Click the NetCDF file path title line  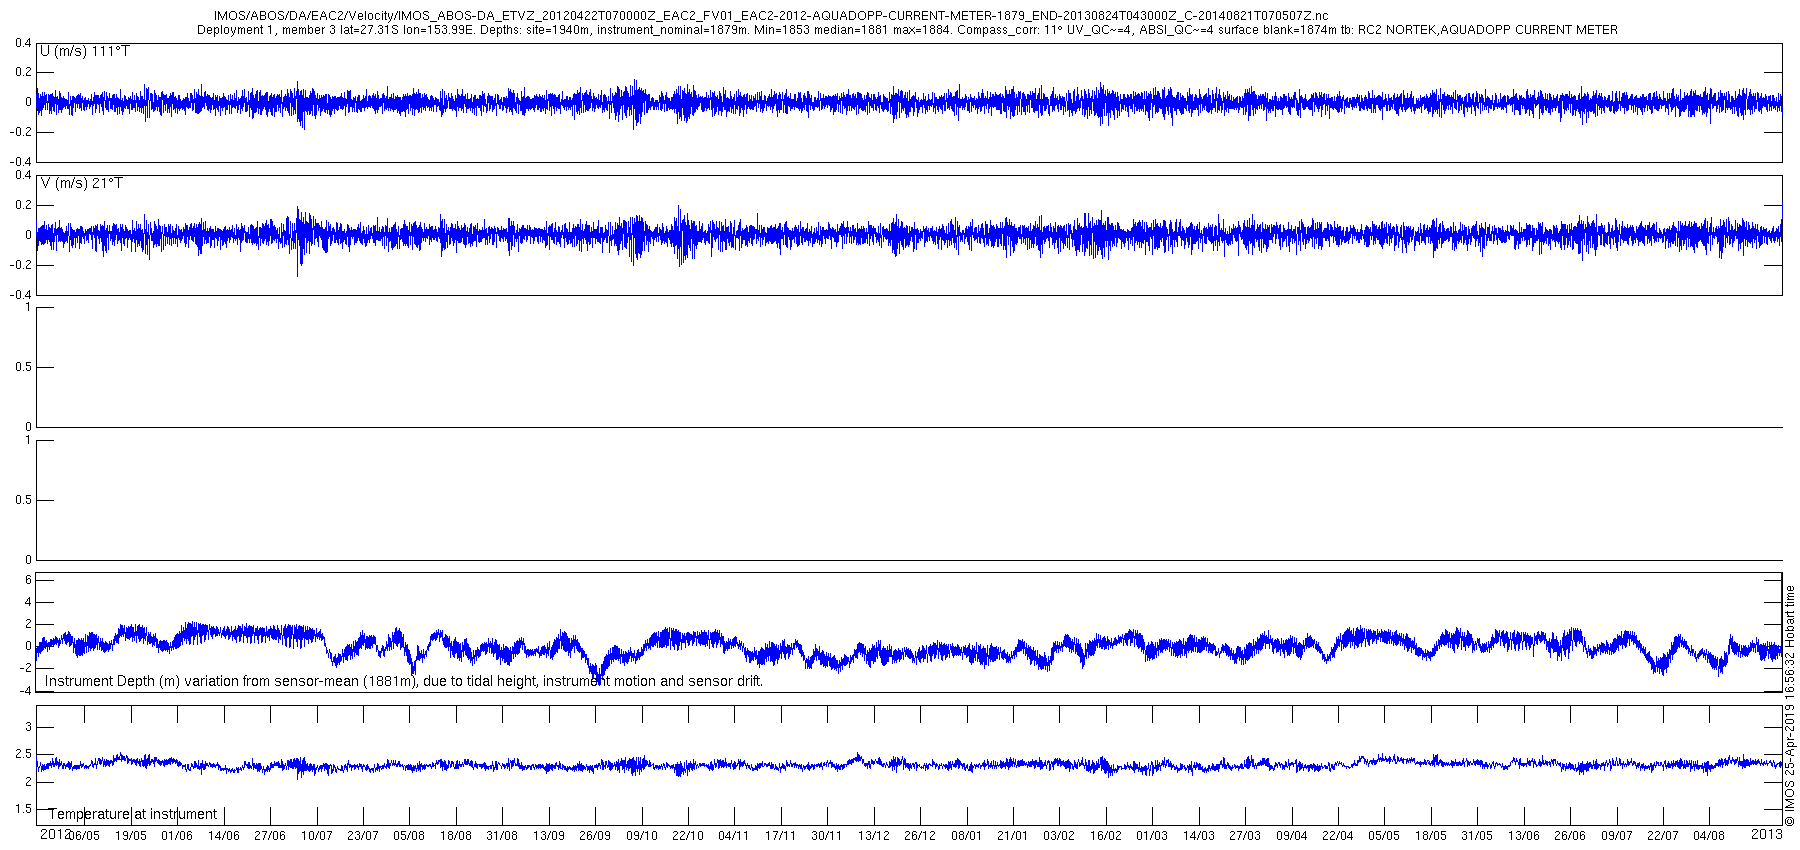(x=771, y=16)
